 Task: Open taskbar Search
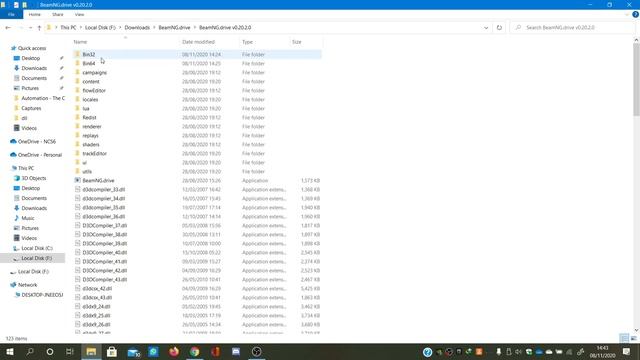(30, 351)
